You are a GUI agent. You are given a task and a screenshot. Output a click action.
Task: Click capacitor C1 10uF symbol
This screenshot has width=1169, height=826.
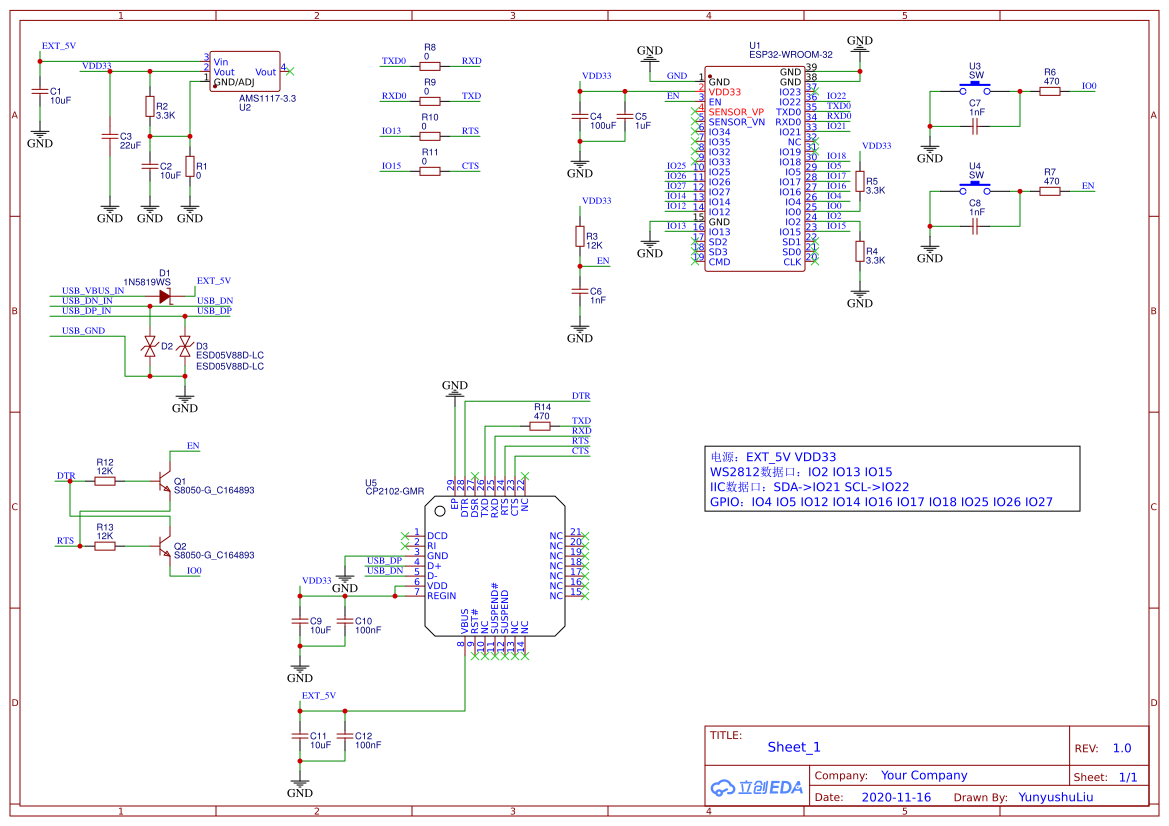40,91
